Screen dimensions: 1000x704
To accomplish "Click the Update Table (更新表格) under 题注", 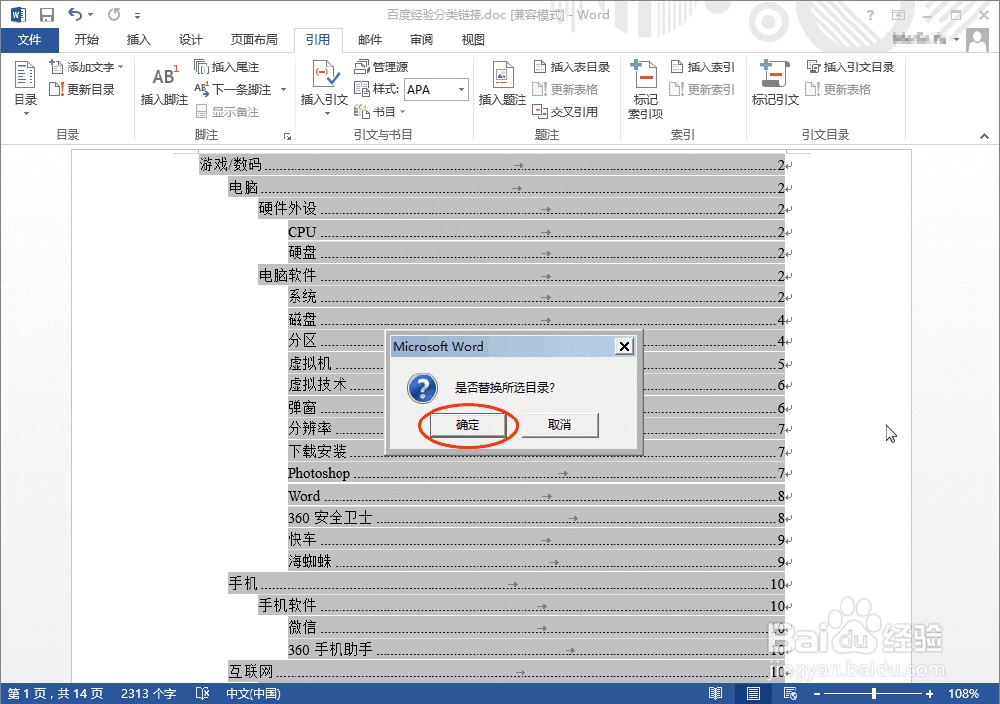I will coord(565,89).
